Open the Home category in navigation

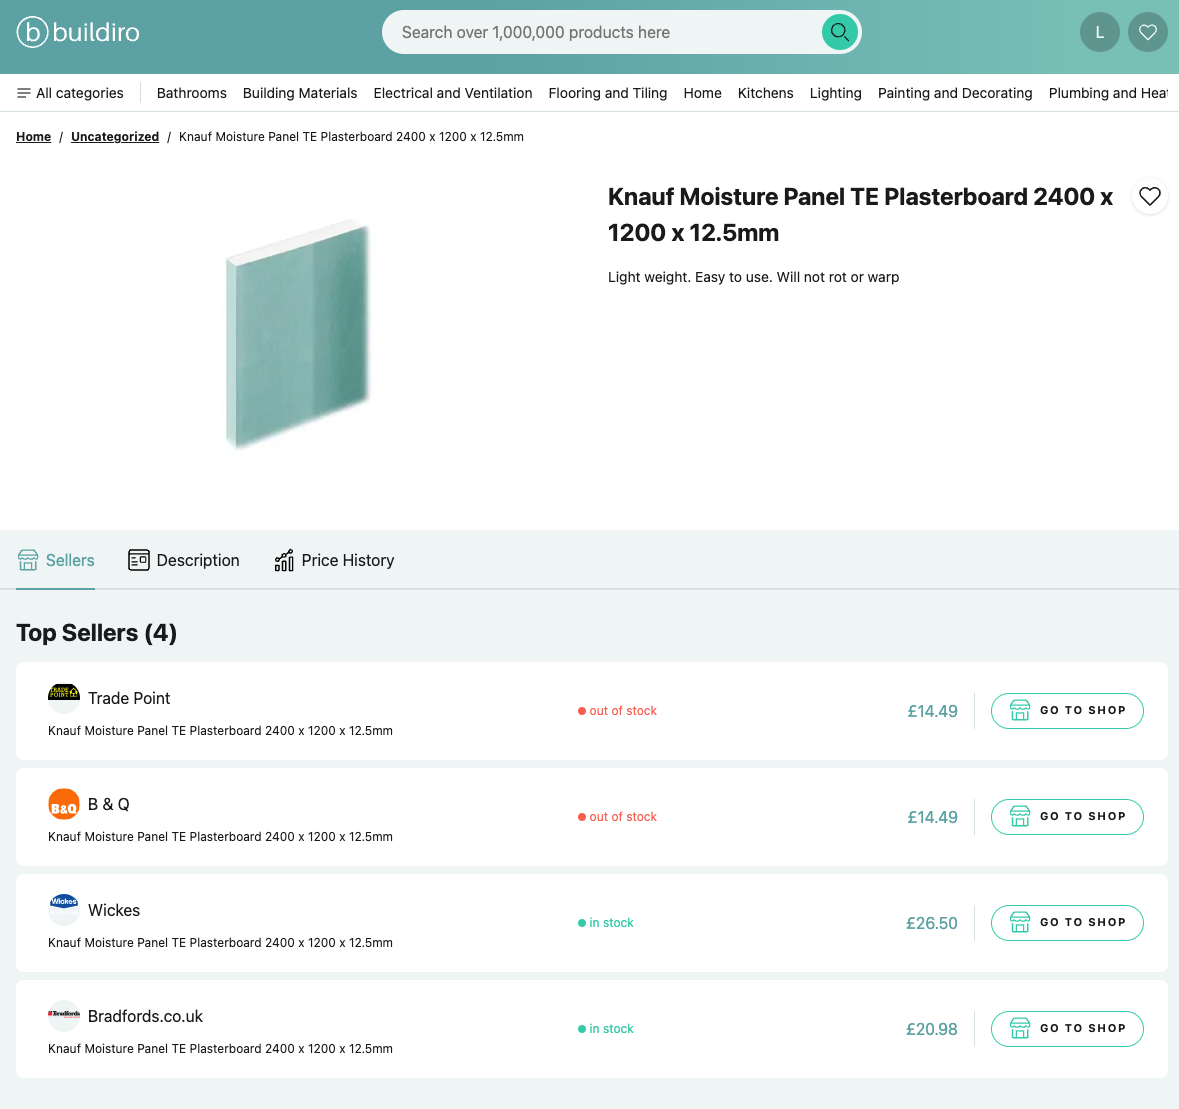click(x=702, y=93)
